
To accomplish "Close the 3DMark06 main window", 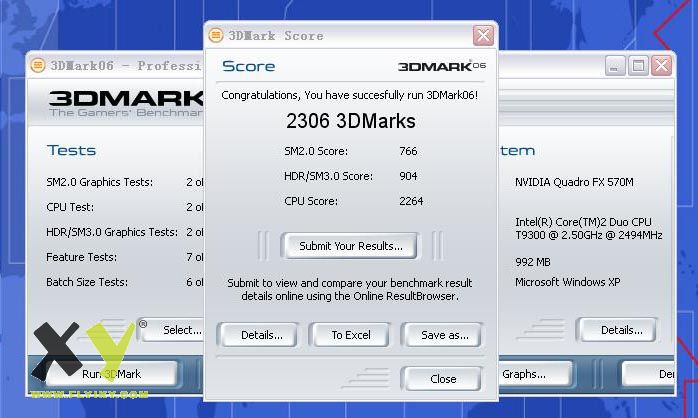I will click(661, 66).
